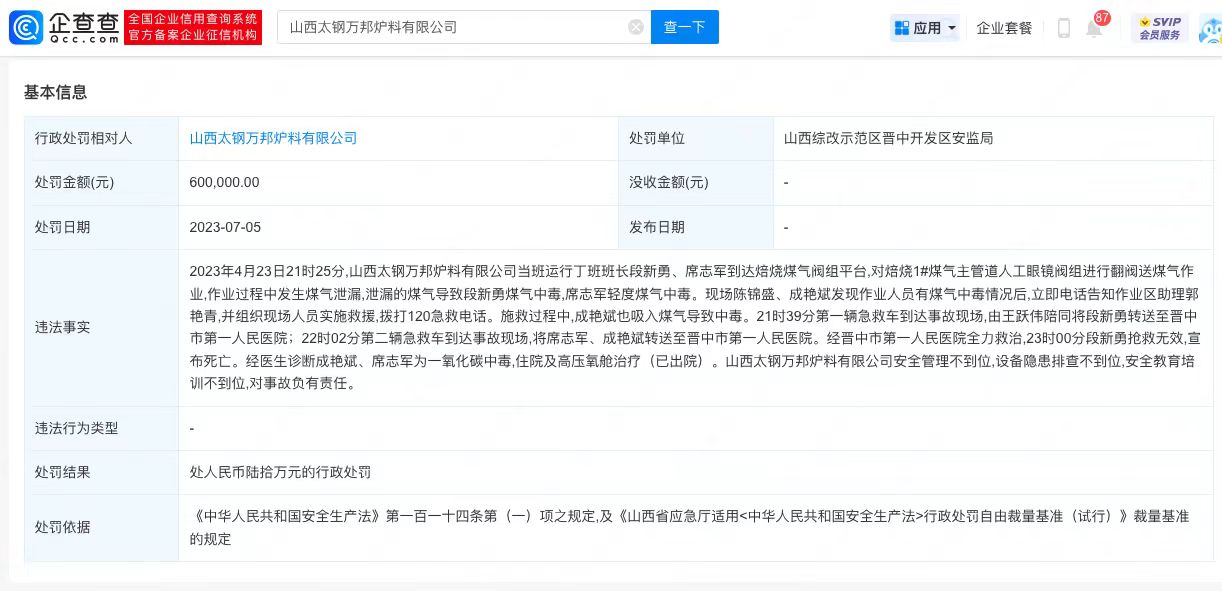Click the 没收金额(元) label cell

coord(696,183)
